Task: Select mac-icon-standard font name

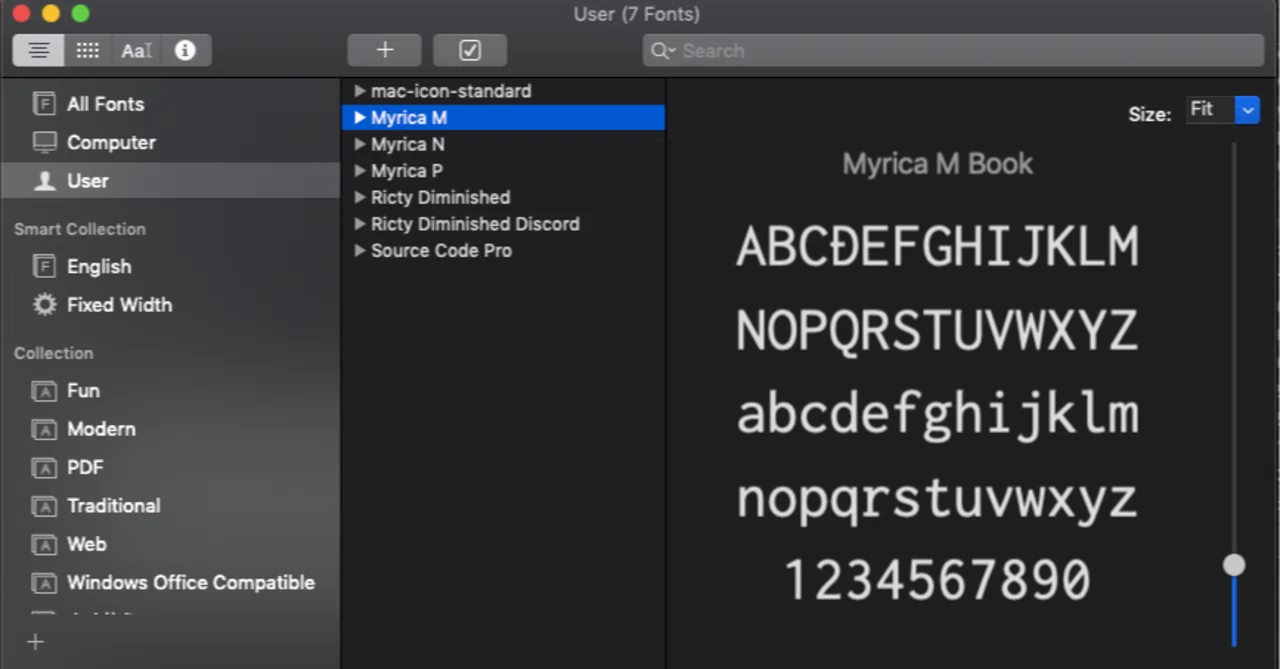Action: point(451,91)
